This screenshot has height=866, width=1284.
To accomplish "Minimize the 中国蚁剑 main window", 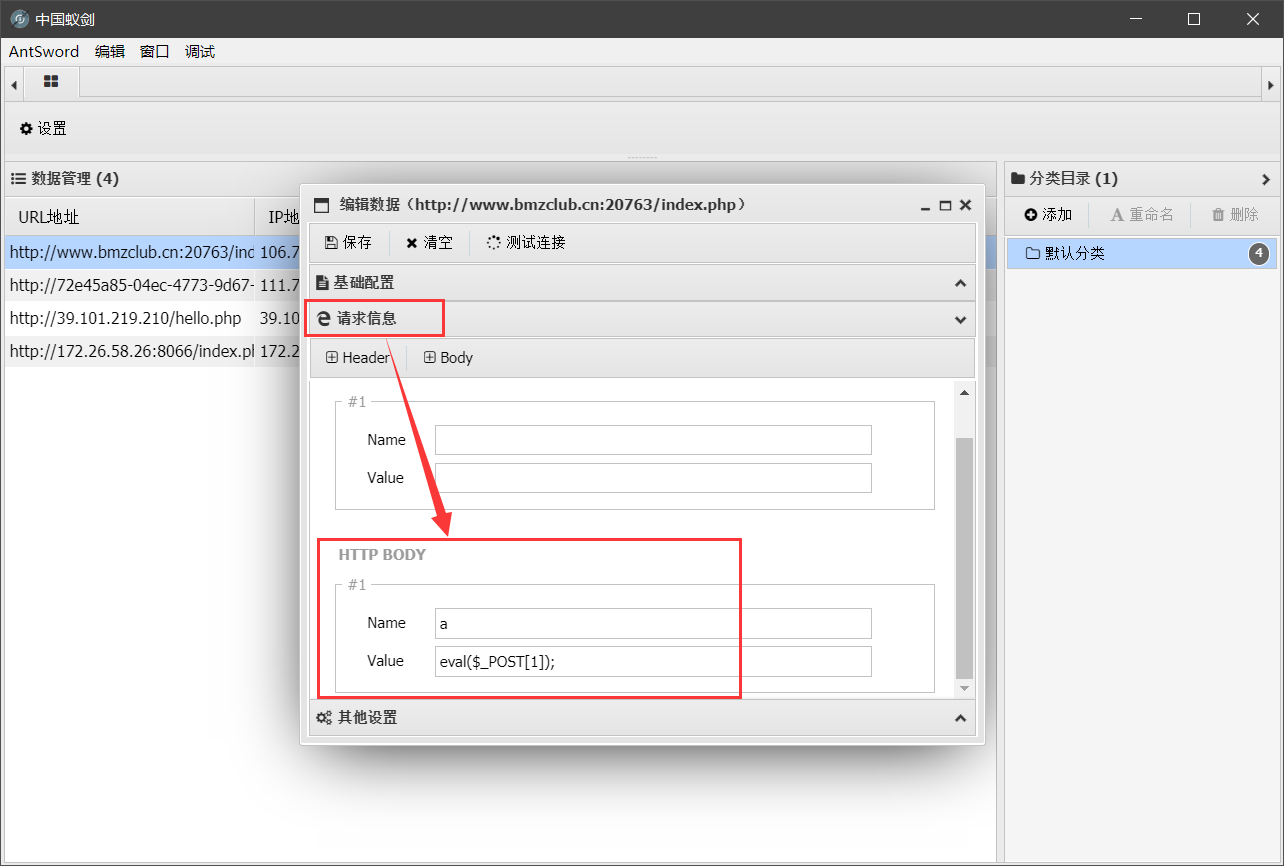I will [1135, 19].
